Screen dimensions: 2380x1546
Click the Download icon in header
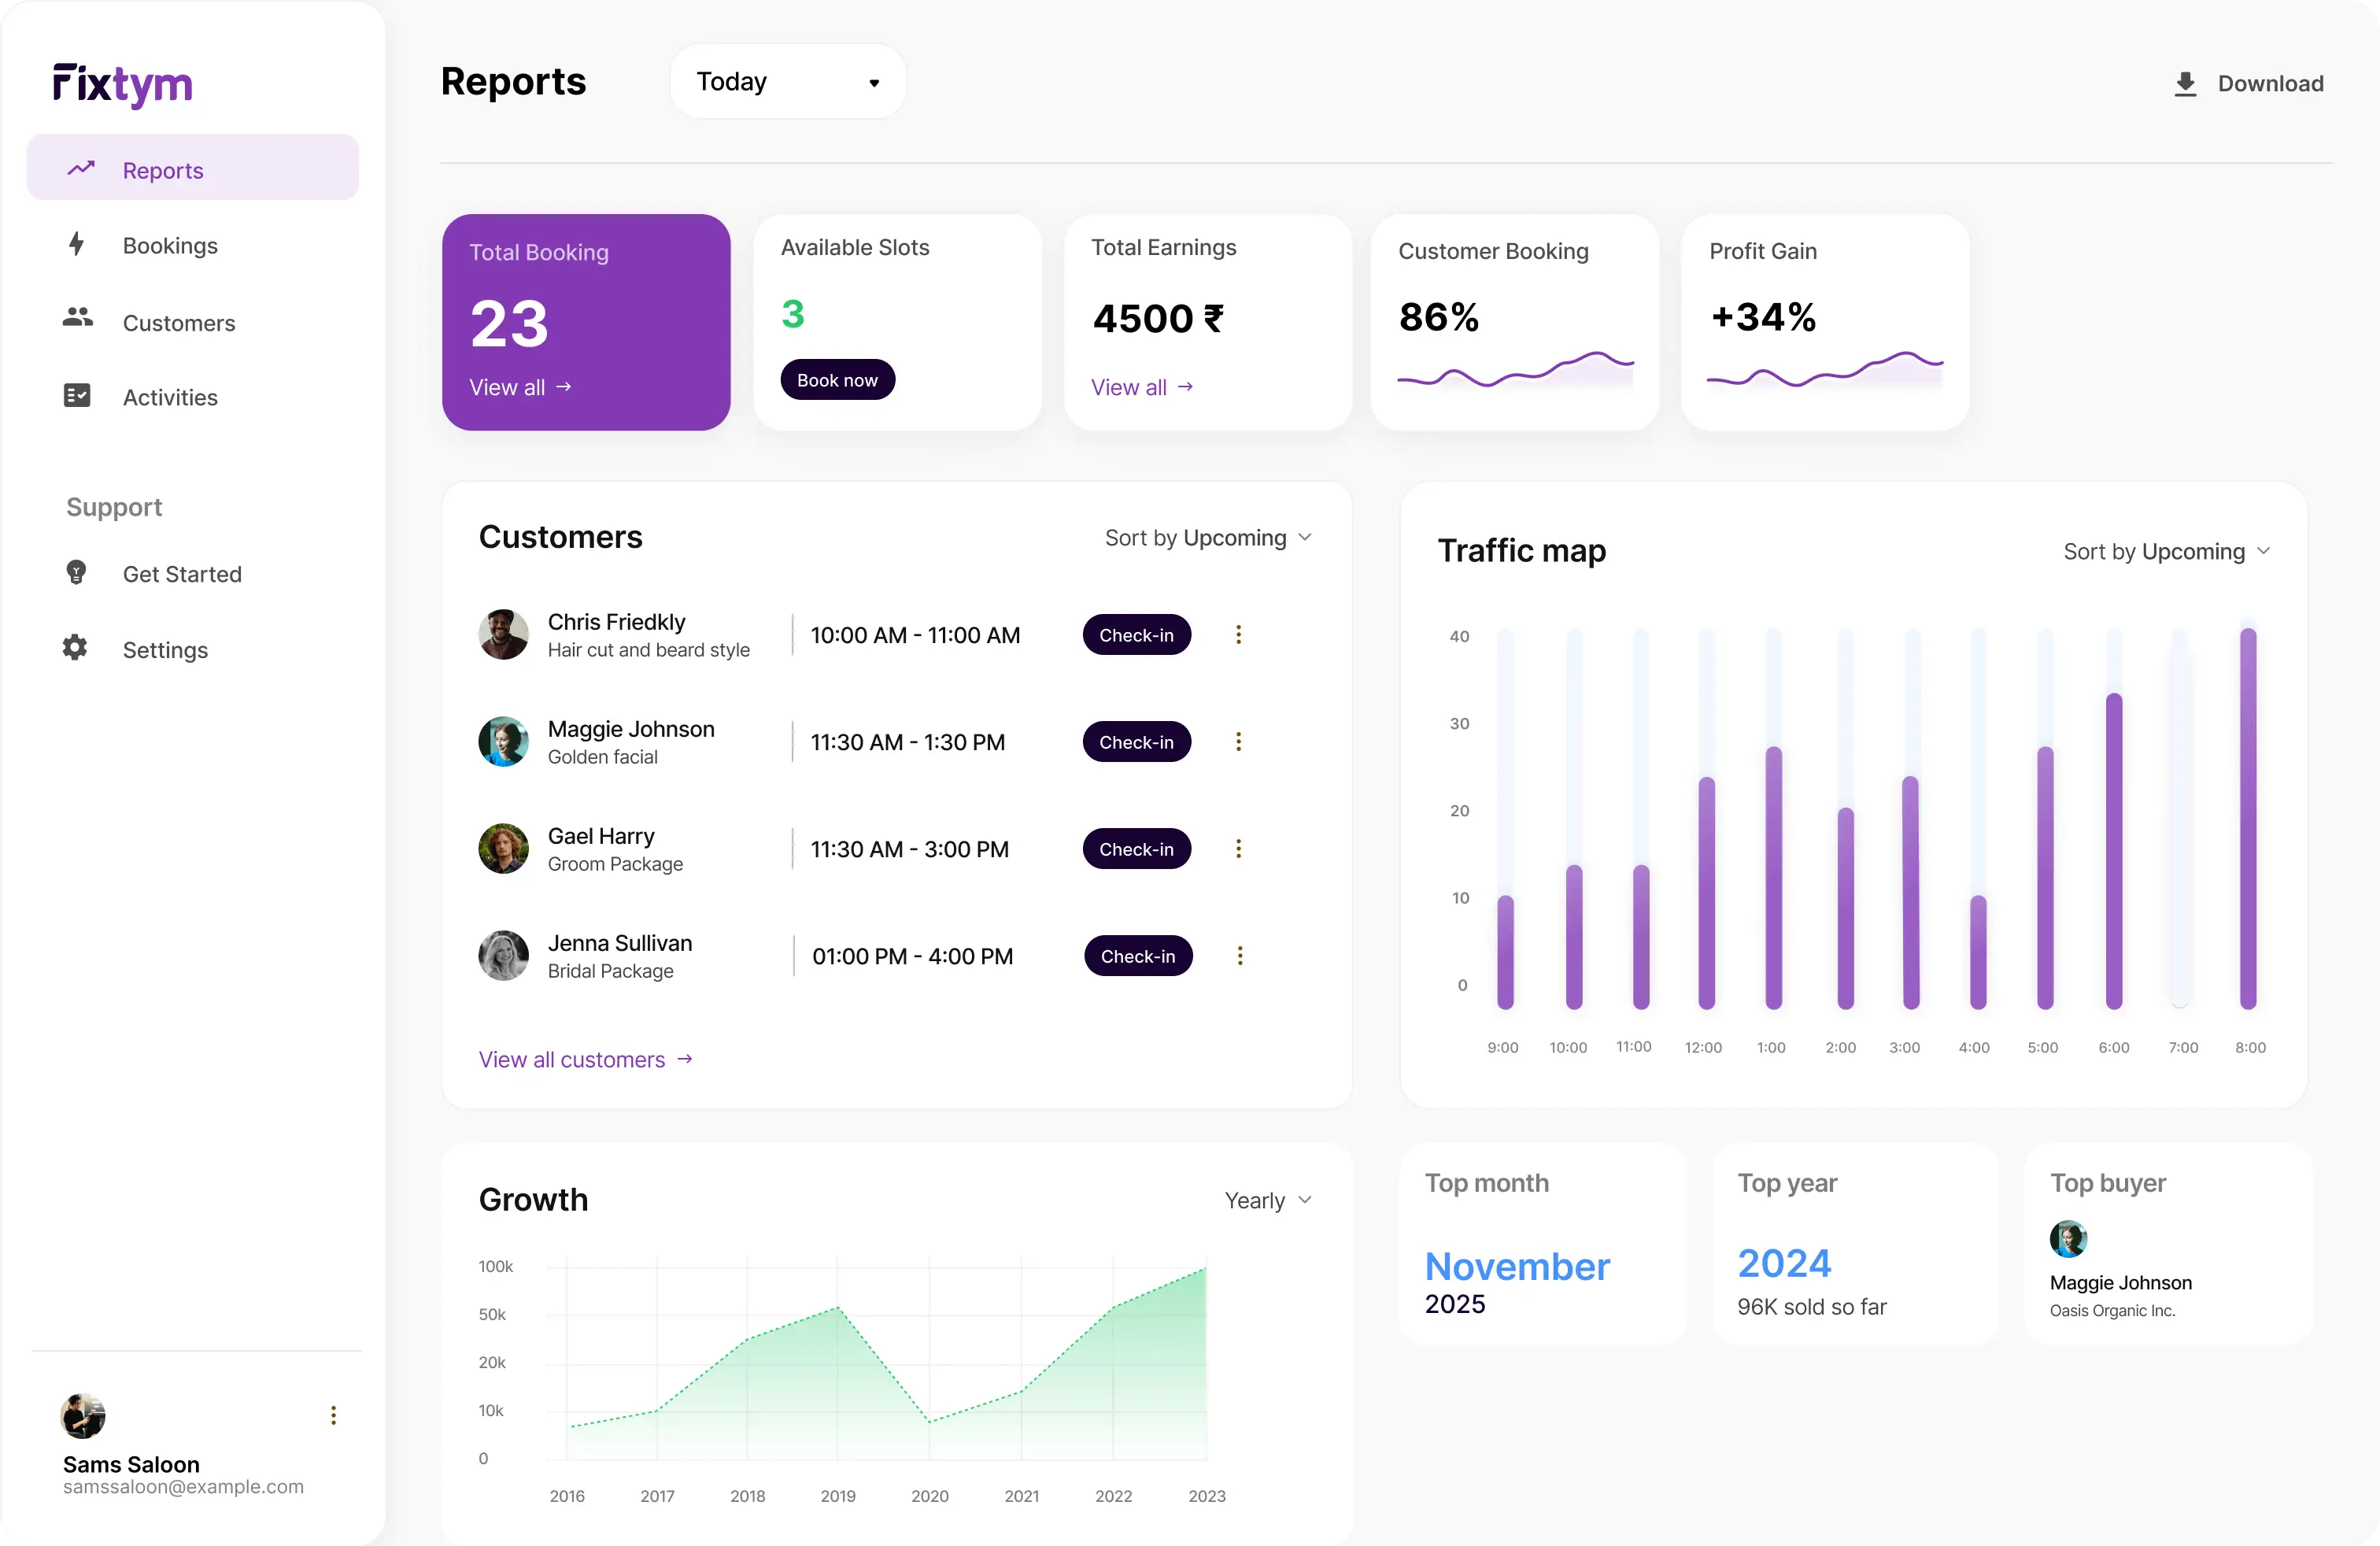pyautogui.click(x=2185, y=84)
